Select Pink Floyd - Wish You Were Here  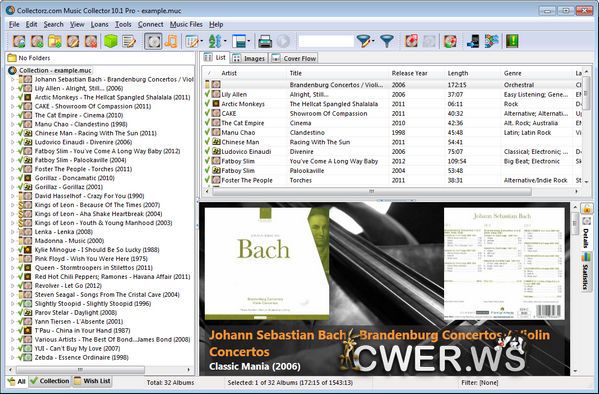[x=91, y=259]
